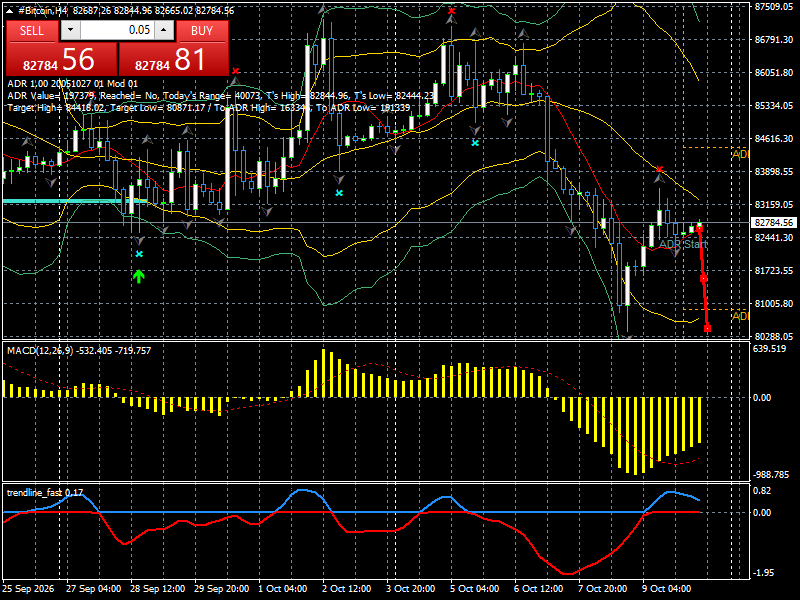
Task: Click the BUY button
Action: coord(202,31)
